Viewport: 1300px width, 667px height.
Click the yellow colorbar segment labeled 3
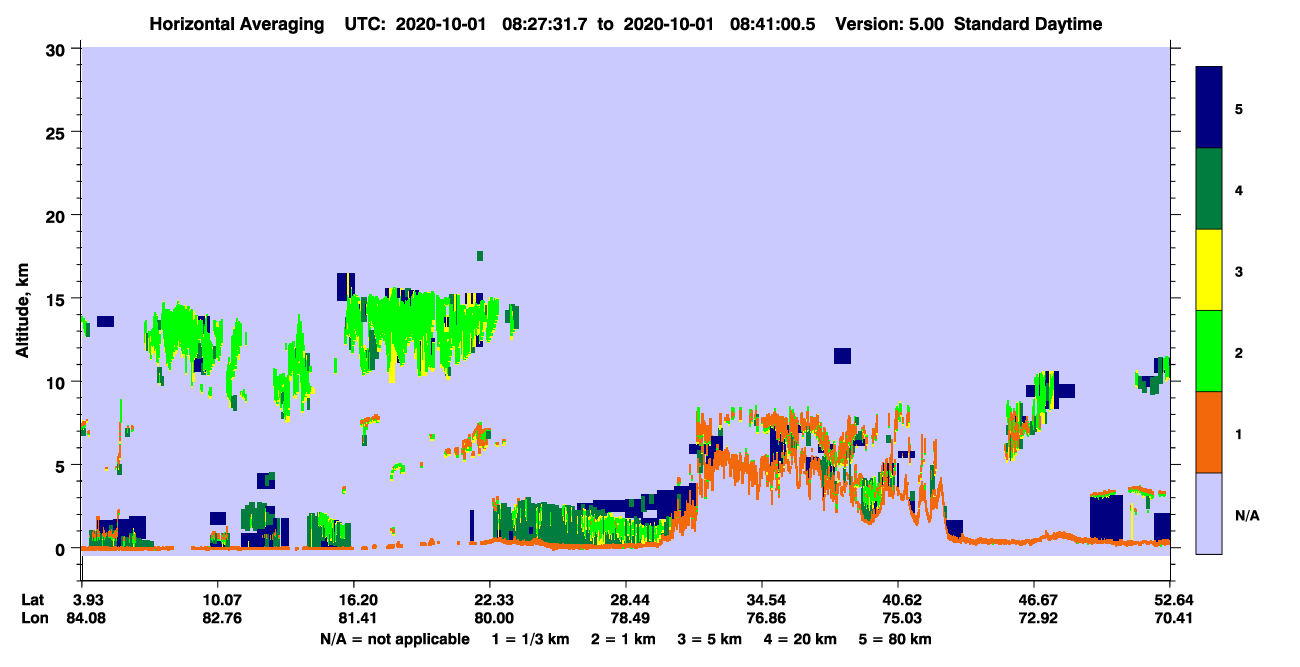[1209, 270]
